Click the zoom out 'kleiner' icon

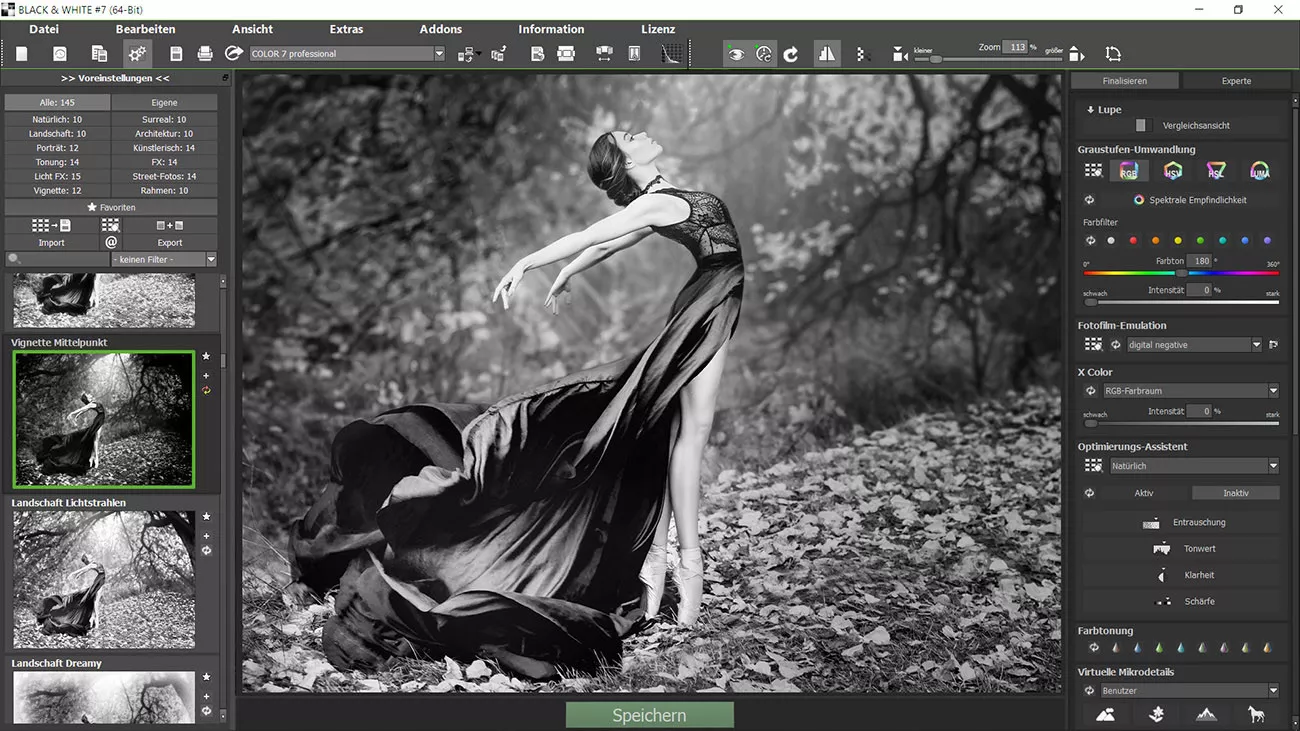coord(900,56)
